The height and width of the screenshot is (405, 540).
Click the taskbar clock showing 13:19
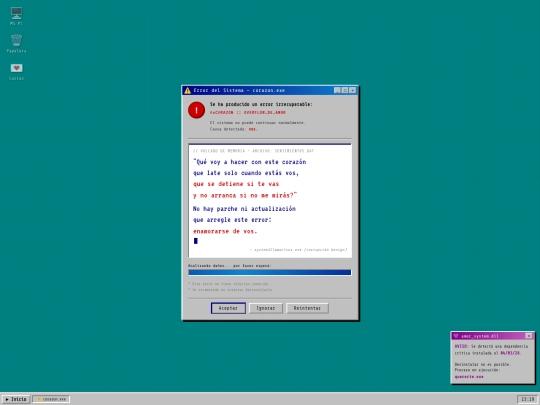(527, 399)
